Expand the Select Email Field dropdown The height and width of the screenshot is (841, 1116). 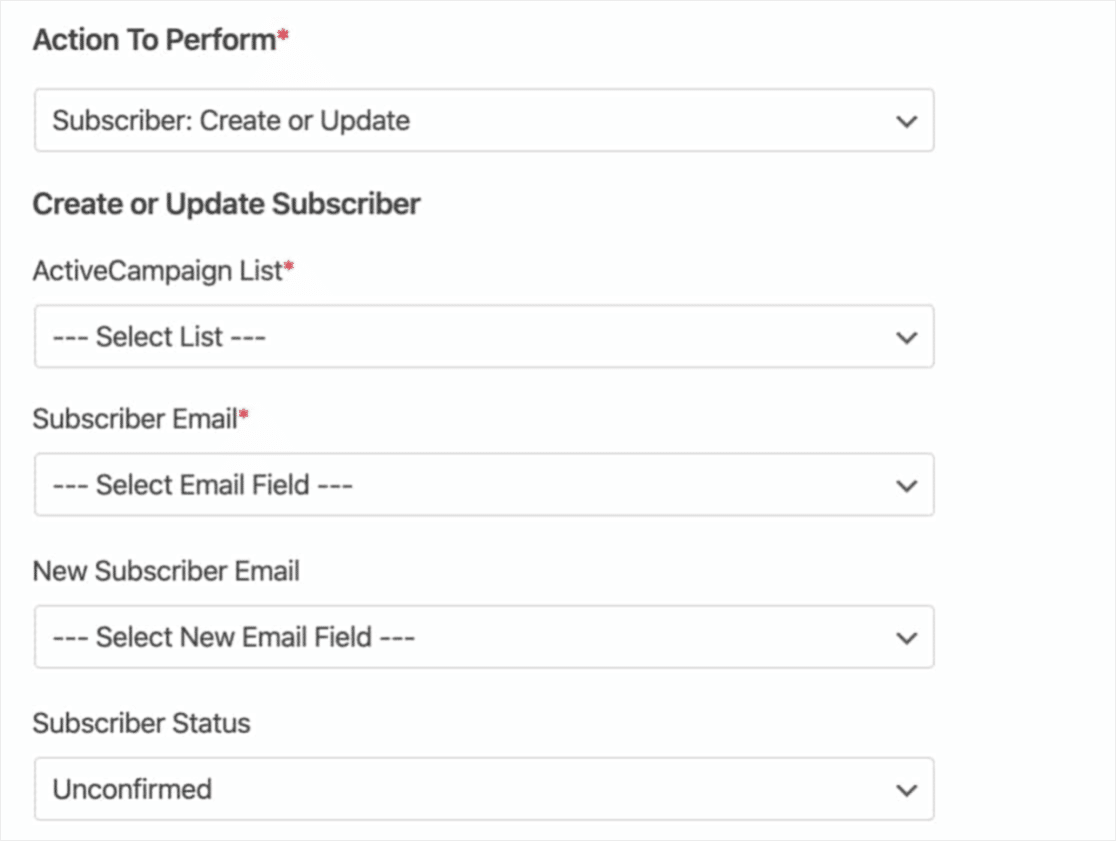(x=484, y=485)
